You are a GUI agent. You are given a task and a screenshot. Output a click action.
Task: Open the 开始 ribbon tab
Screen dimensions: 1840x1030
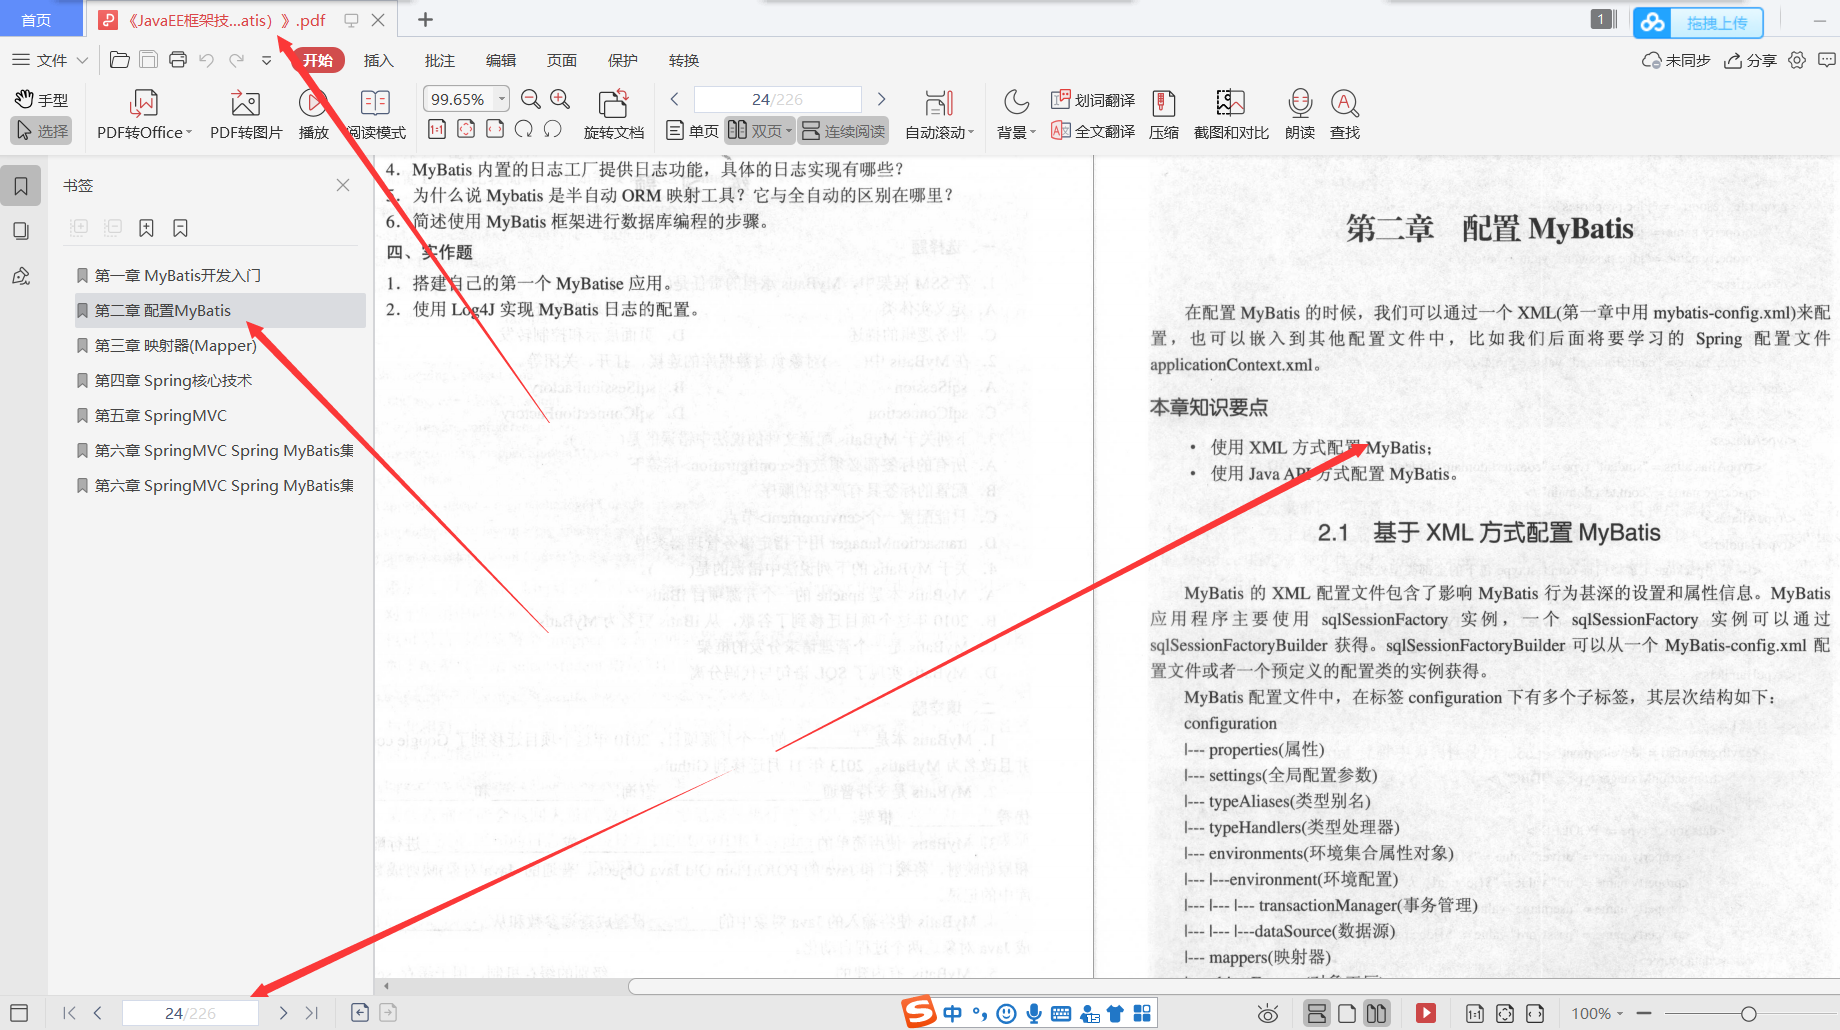point(318,60)
